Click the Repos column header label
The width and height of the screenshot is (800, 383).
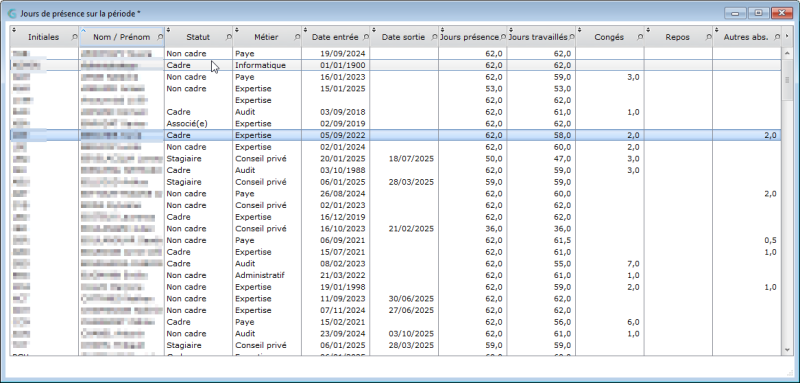(x=678, y=37)
